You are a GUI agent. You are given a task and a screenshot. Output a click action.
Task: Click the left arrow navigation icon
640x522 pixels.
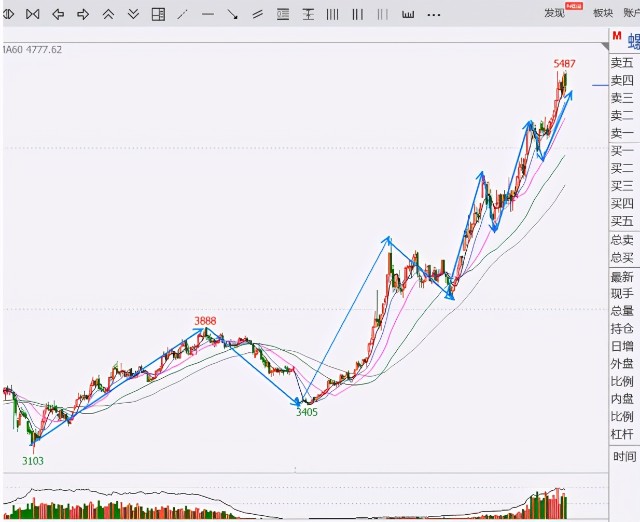click(57, 14)
